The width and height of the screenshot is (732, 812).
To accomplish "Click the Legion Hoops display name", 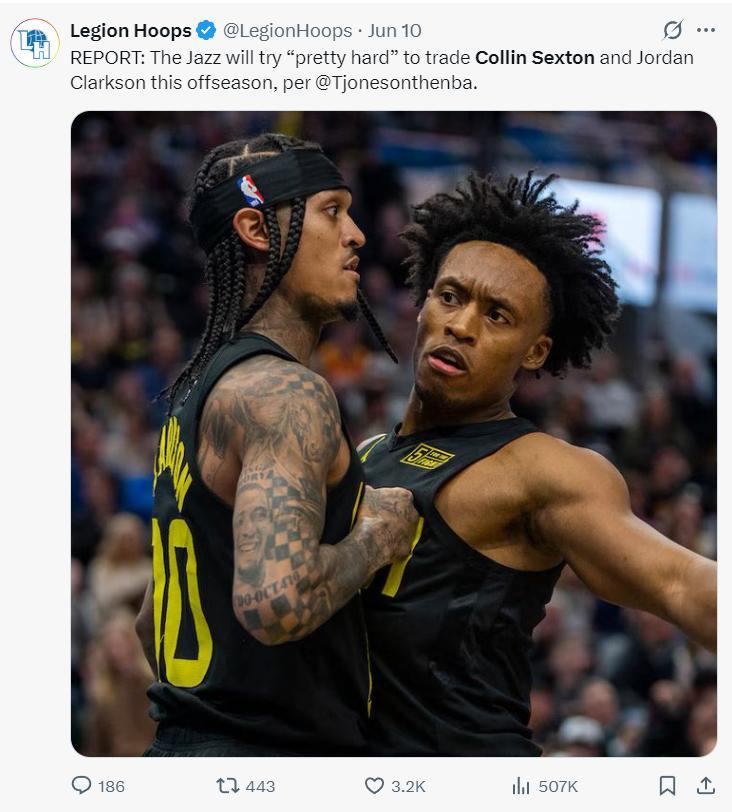I will [x=130, y=31].
